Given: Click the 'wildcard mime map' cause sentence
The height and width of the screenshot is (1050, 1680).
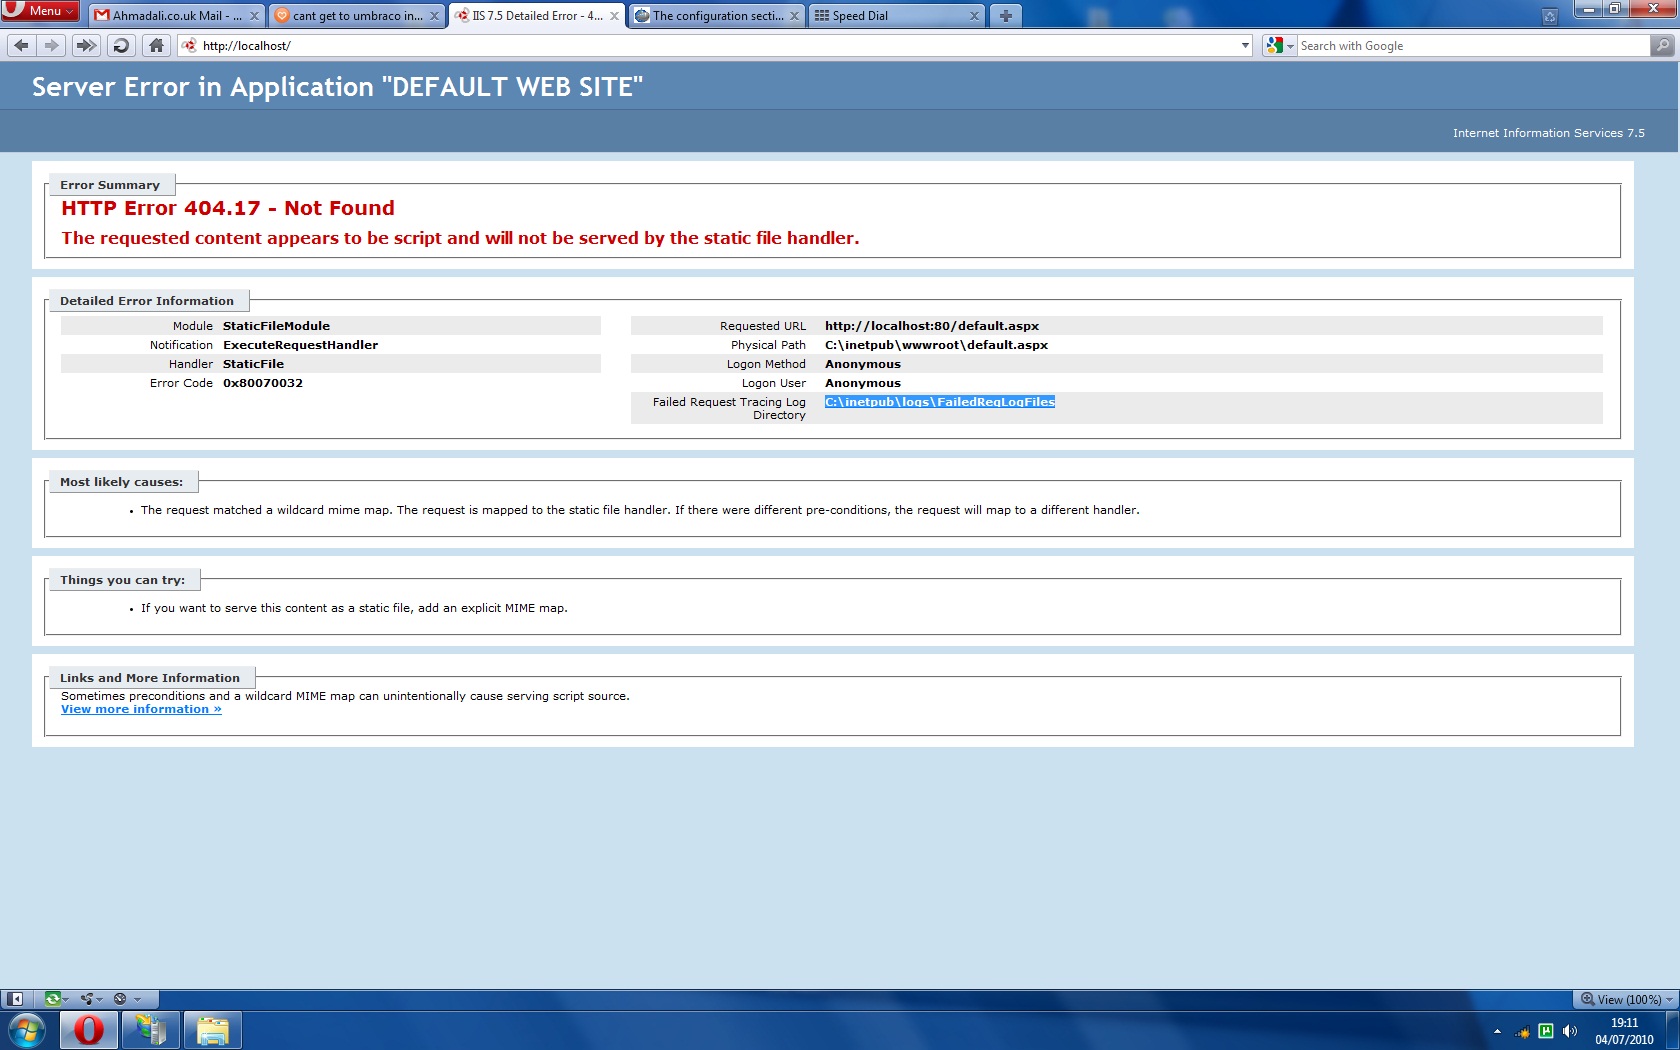Looking at the screenshot, I should (640, 510).
